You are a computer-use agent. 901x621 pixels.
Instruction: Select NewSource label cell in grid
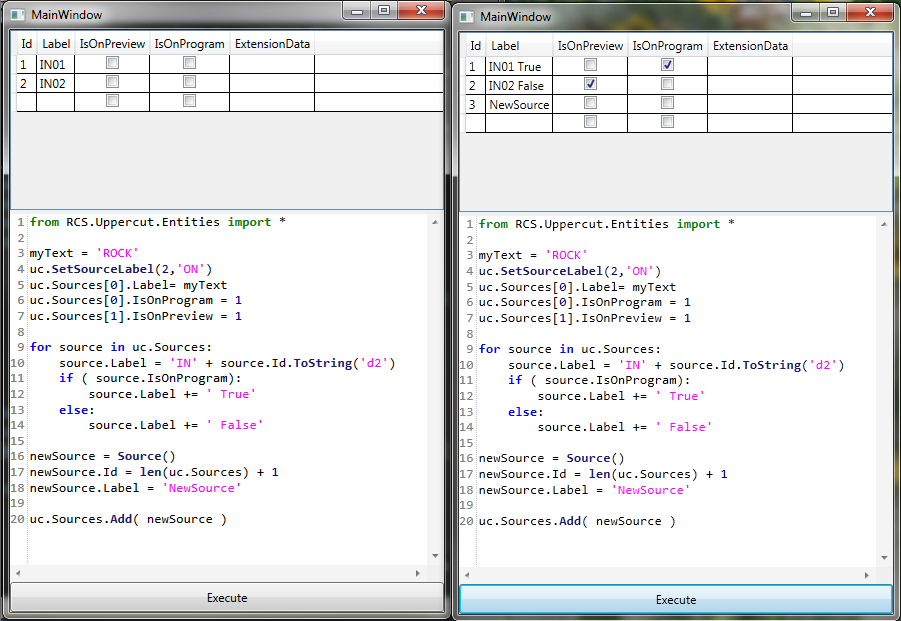[x=519, y=105]
